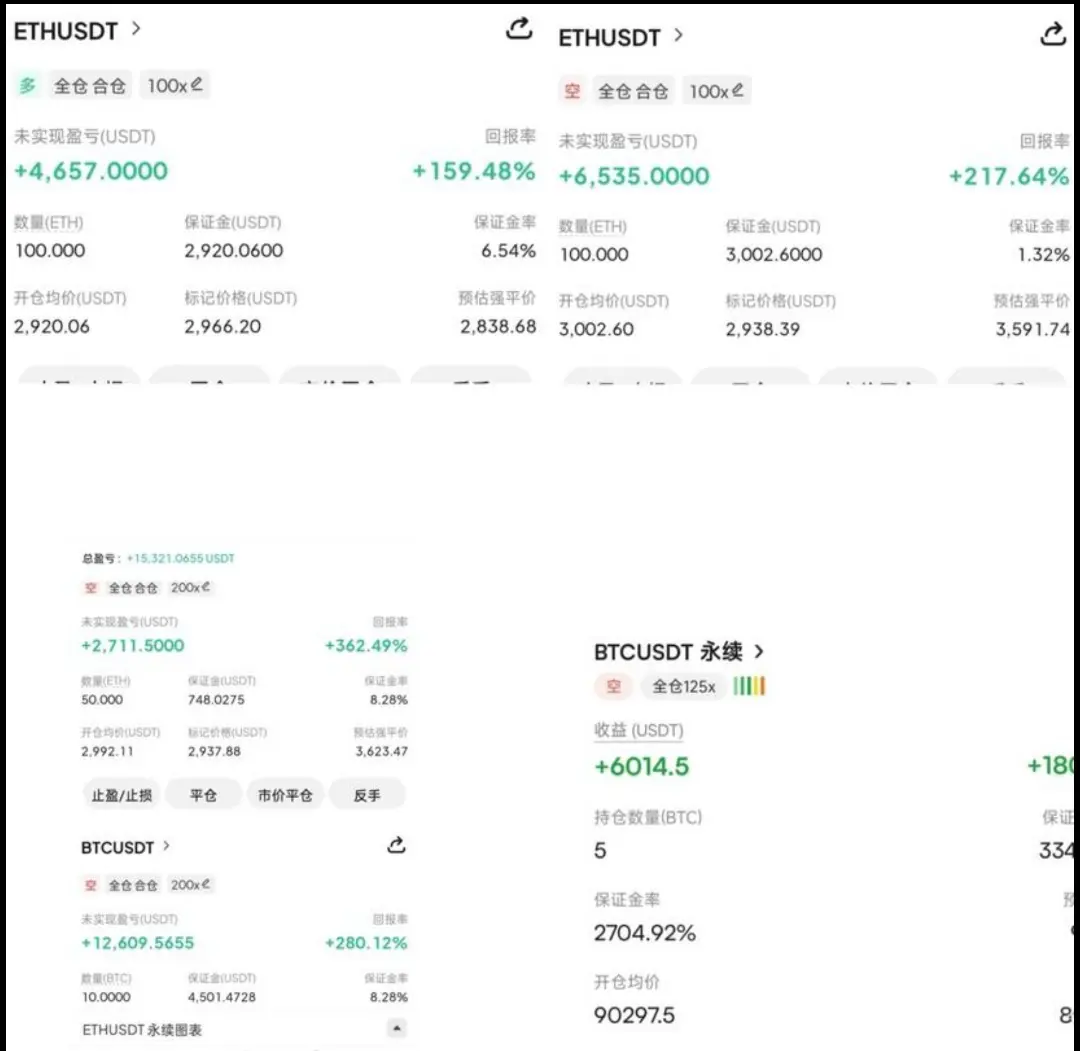Collapse the ETHUSDT 永续图表 chart panel
1080x1051 pixels.
click(x=397, y=1029)
